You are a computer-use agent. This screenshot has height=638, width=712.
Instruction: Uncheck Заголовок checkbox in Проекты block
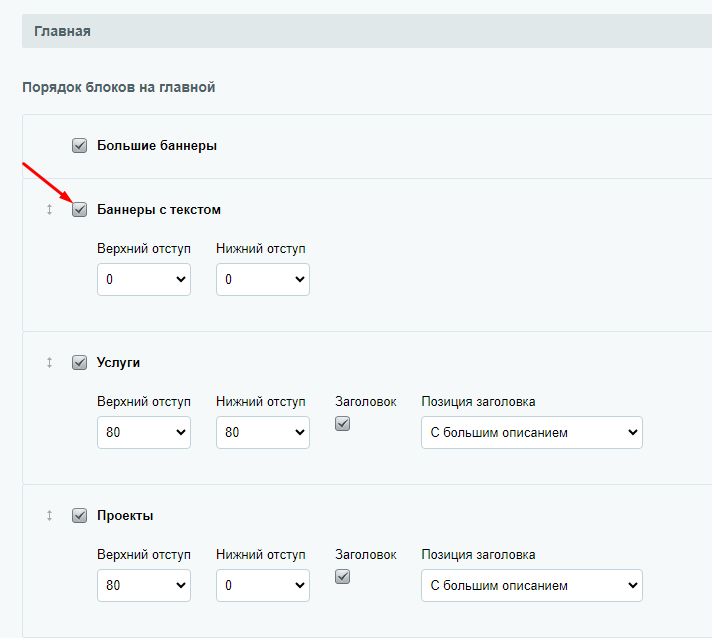pyautogui.click(x=342, y=577)
